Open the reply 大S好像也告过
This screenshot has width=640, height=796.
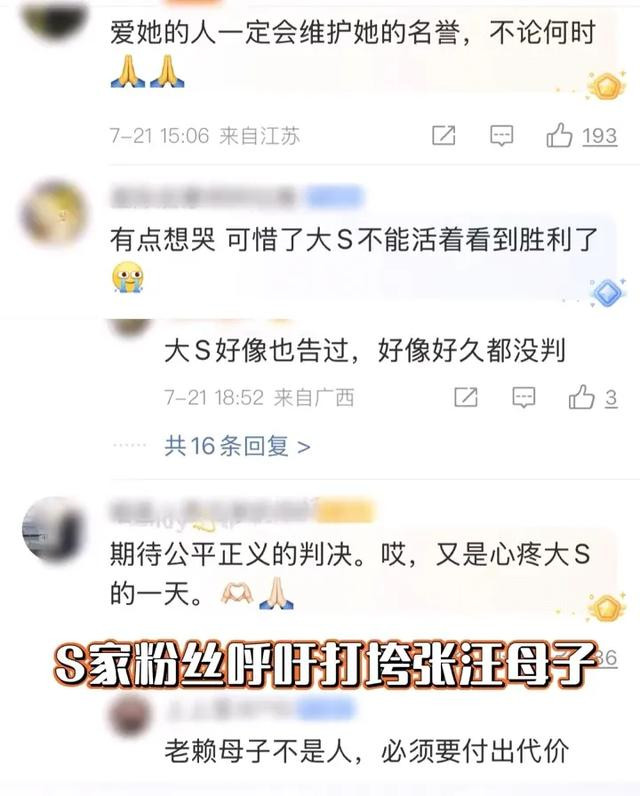364,351
